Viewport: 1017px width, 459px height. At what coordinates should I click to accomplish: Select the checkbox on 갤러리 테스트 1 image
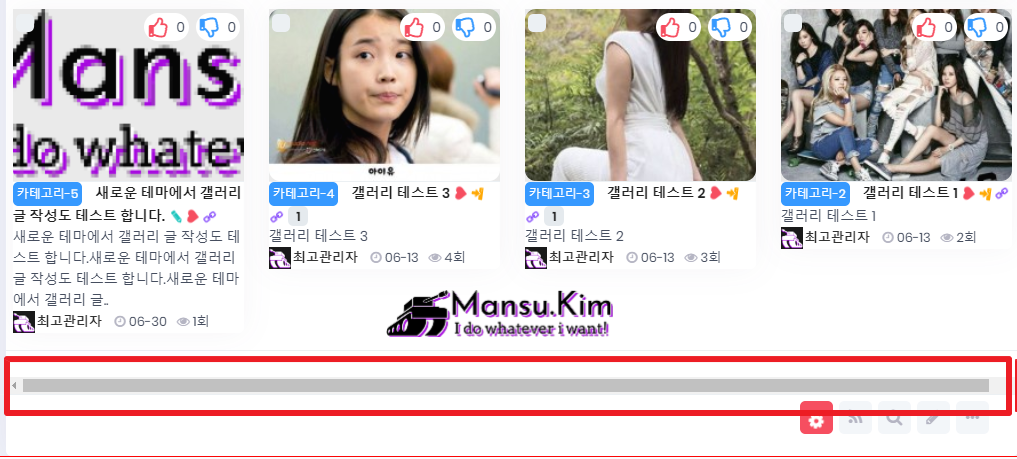pyautogui.click(x=793, y=23)
